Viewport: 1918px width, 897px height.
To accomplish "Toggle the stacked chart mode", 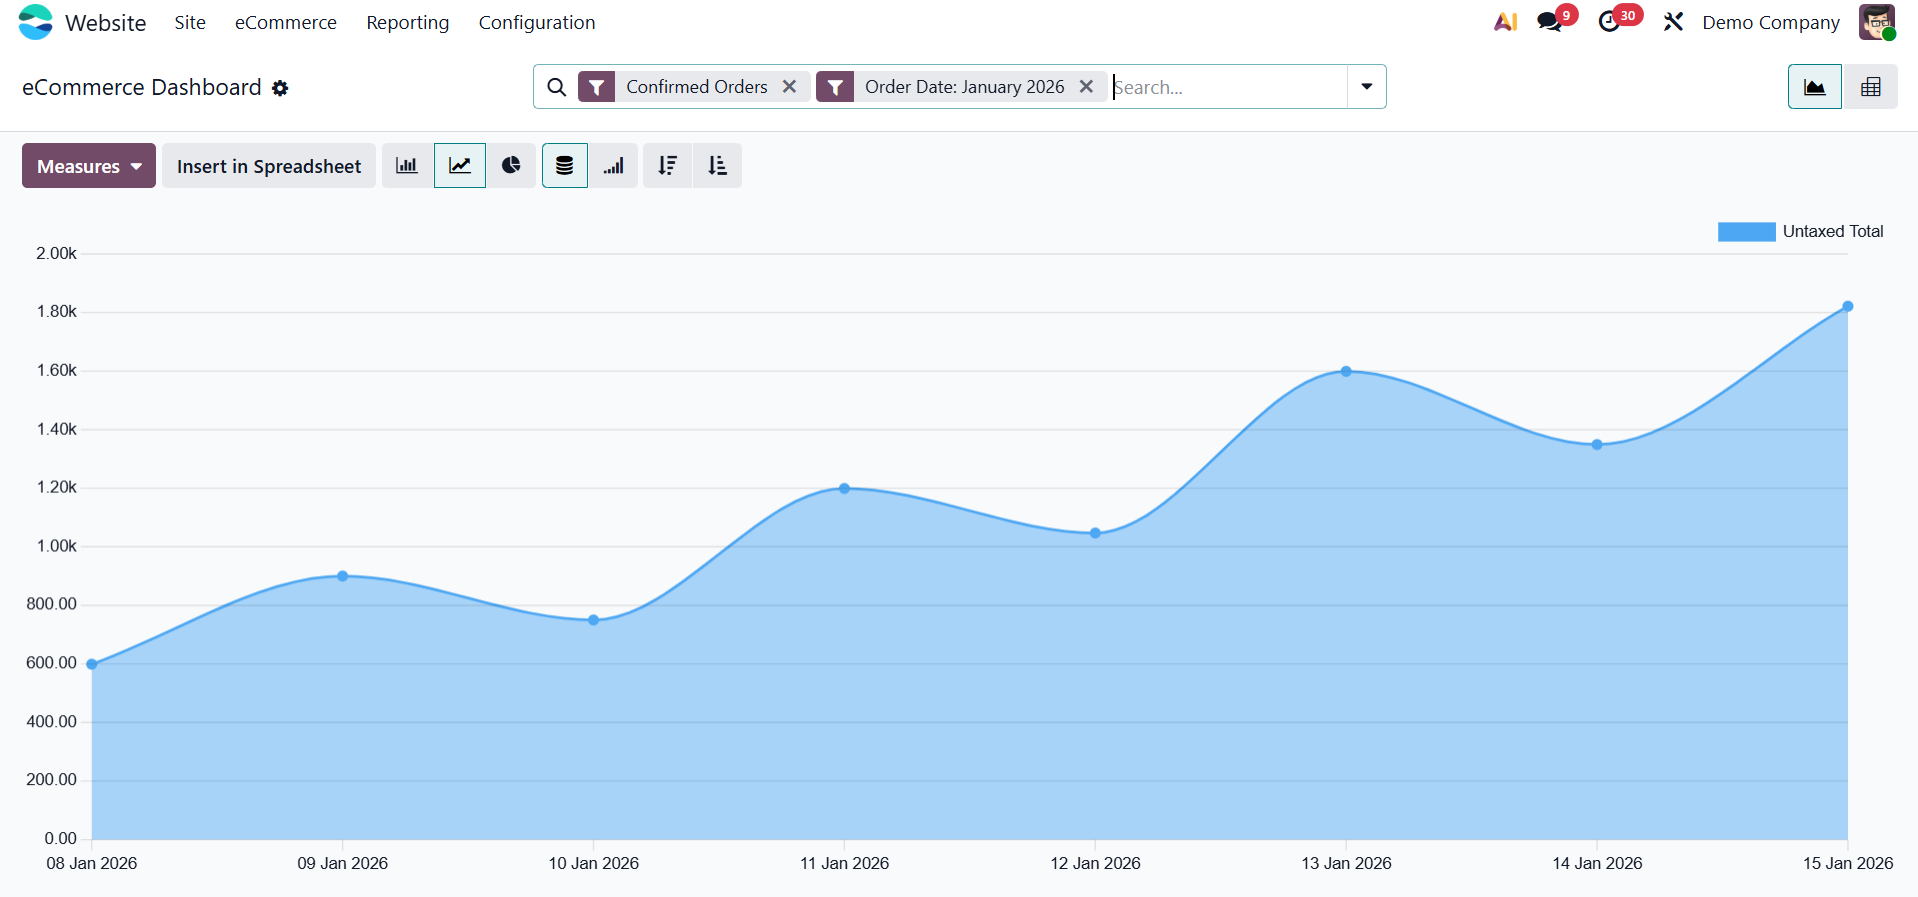I will [x=564, y=166].
